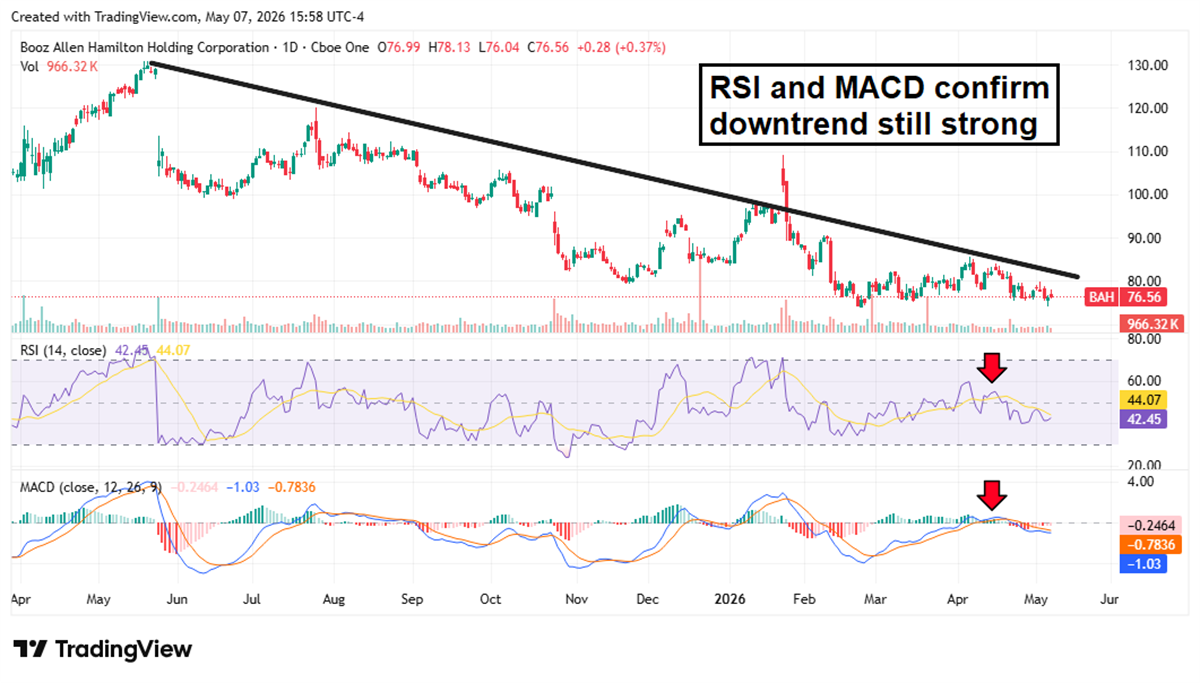Screen dimensions: 1200x683
Task: Click the blue MACD legend value −1.03
Action: tap(243, 487)
